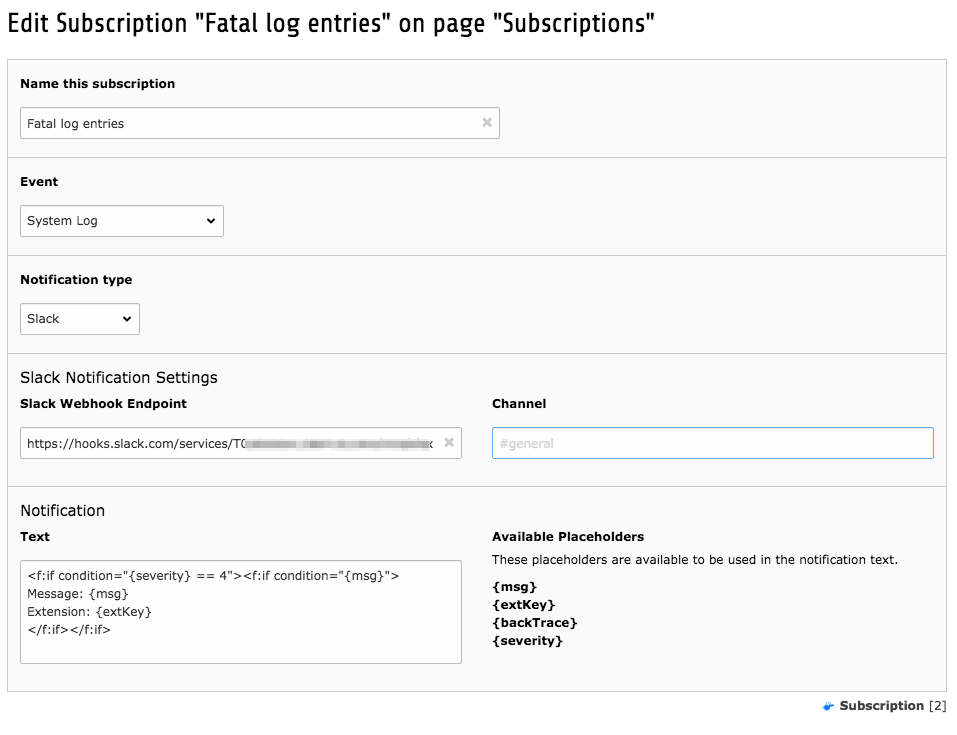The height and width of the screenshot is (735, 957).
Task: Choose the {severity} placeholder
Action: (527, 641)
